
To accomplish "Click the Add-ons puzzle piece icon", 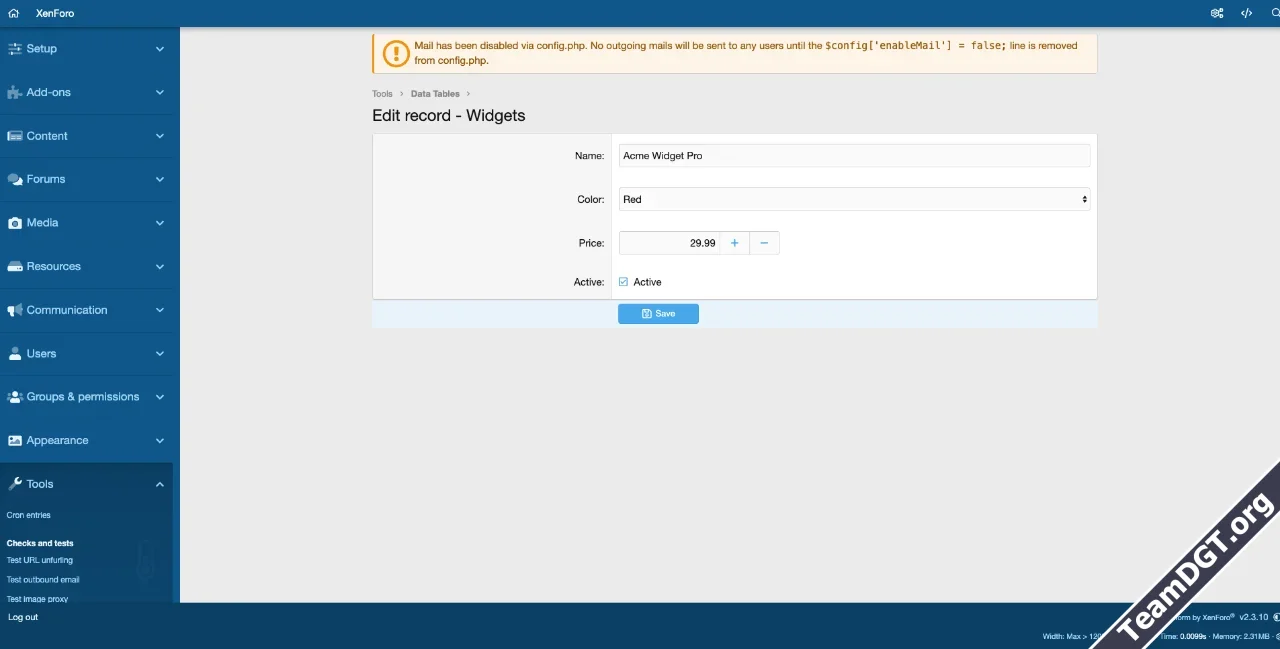I will coord(14,92).
